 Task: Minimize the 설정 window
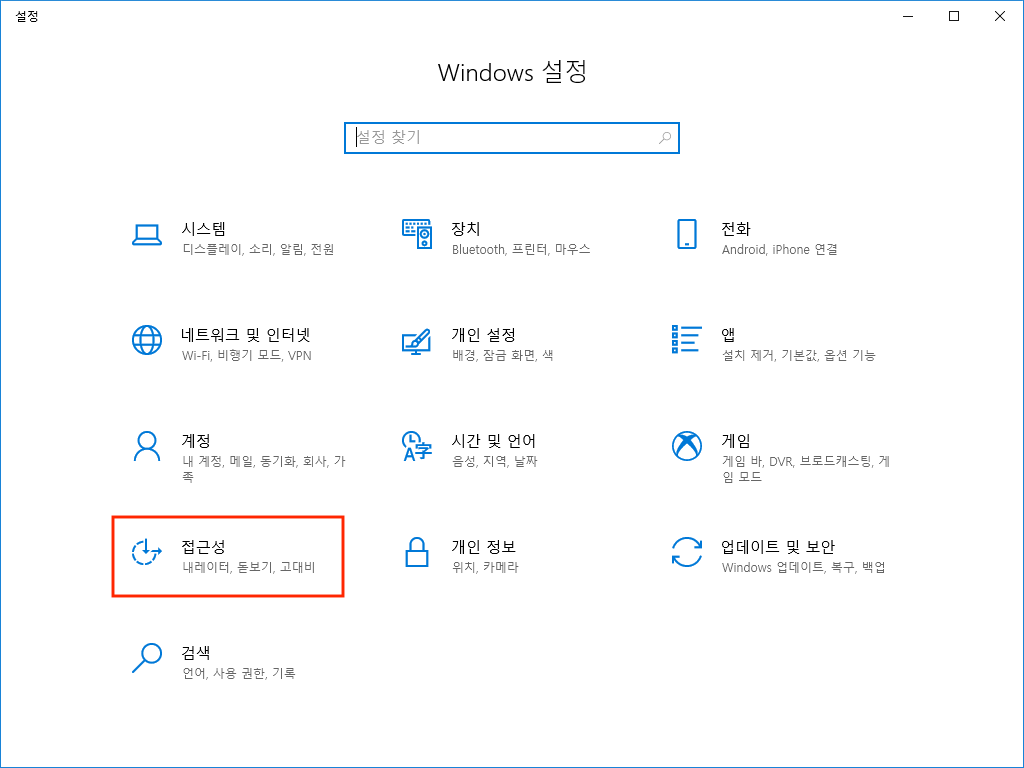[x=908, y=16]
